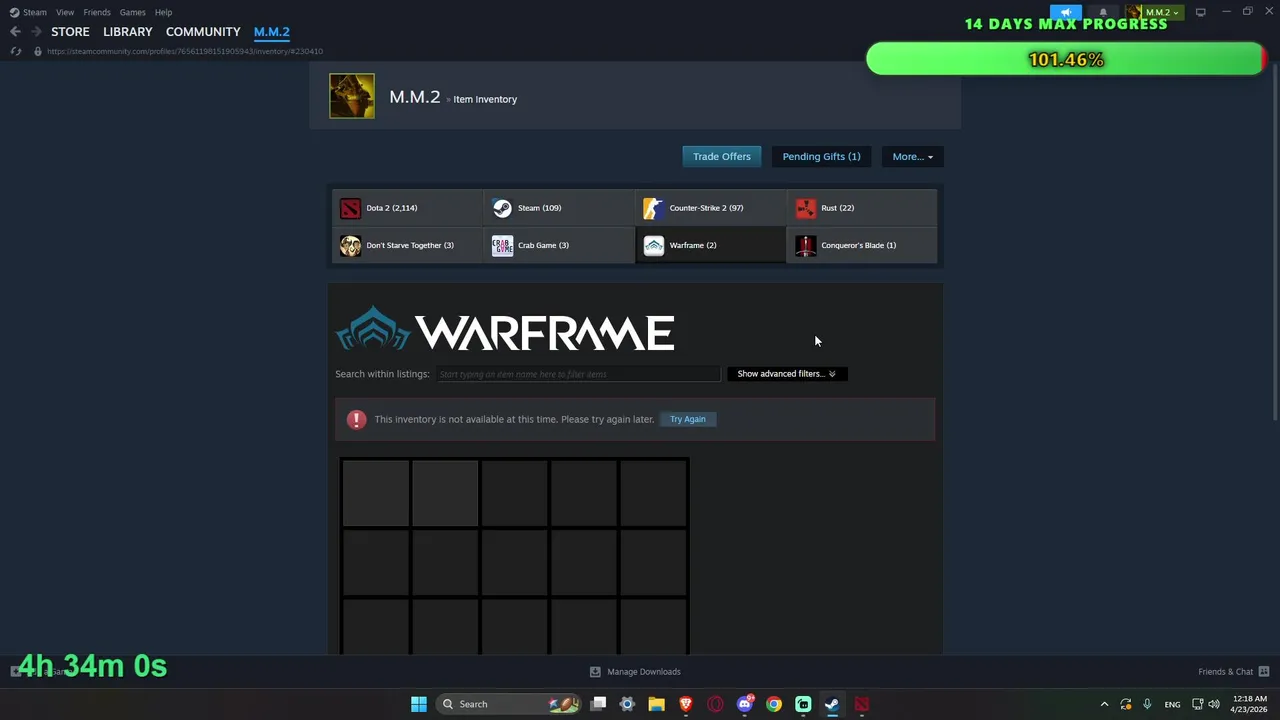Click the M.M.2 profile avatar image
Screen dimensions: 1280x720
(x=352, y=96)
